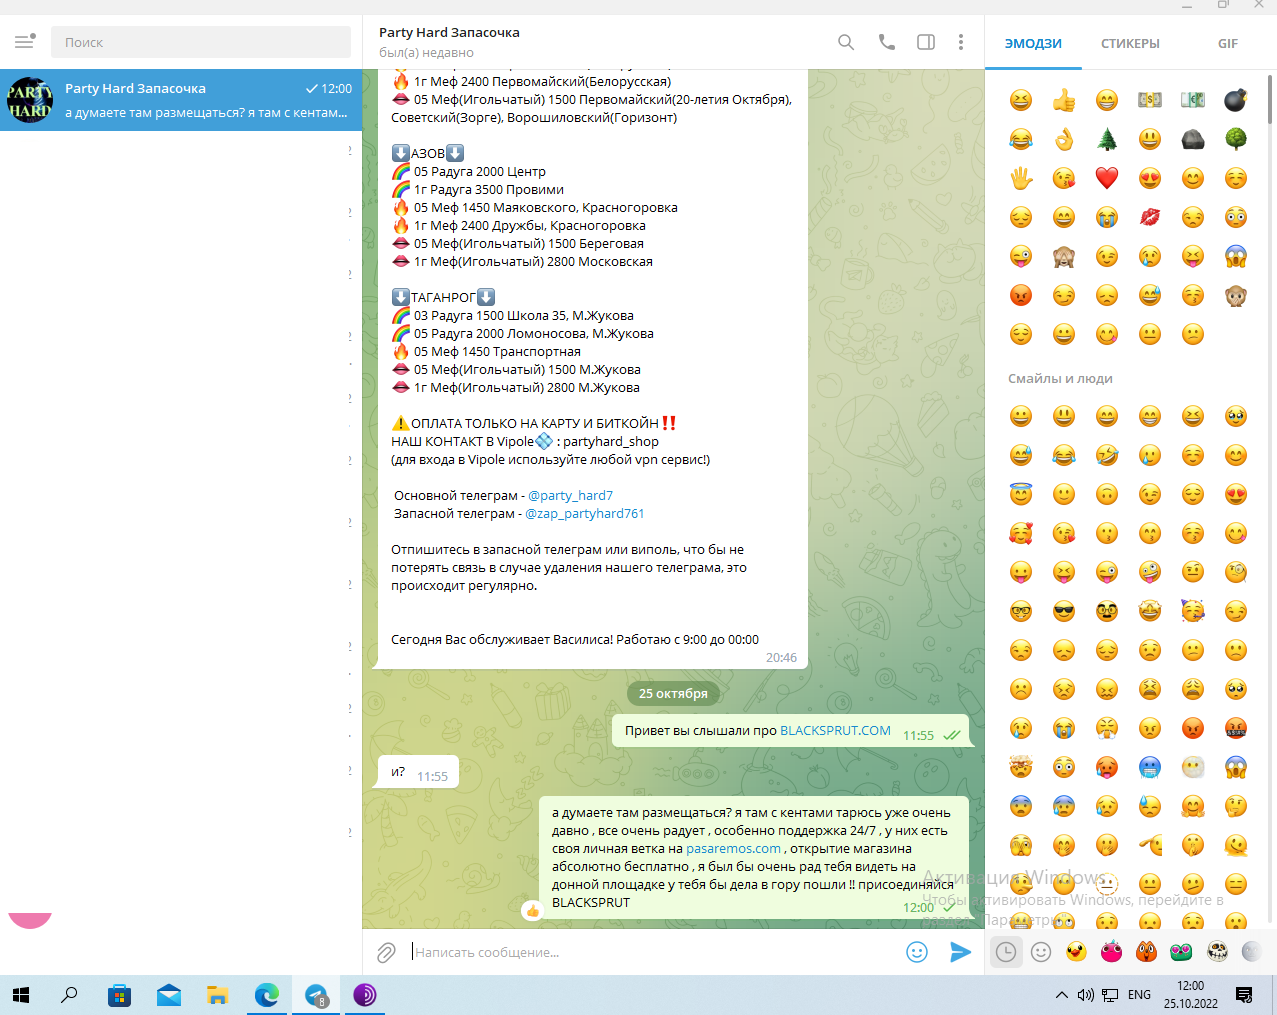The height and width of the screenshot is (1015, 1277).
Task: Open the skull emoji pack
Action: coord(1217,952)
